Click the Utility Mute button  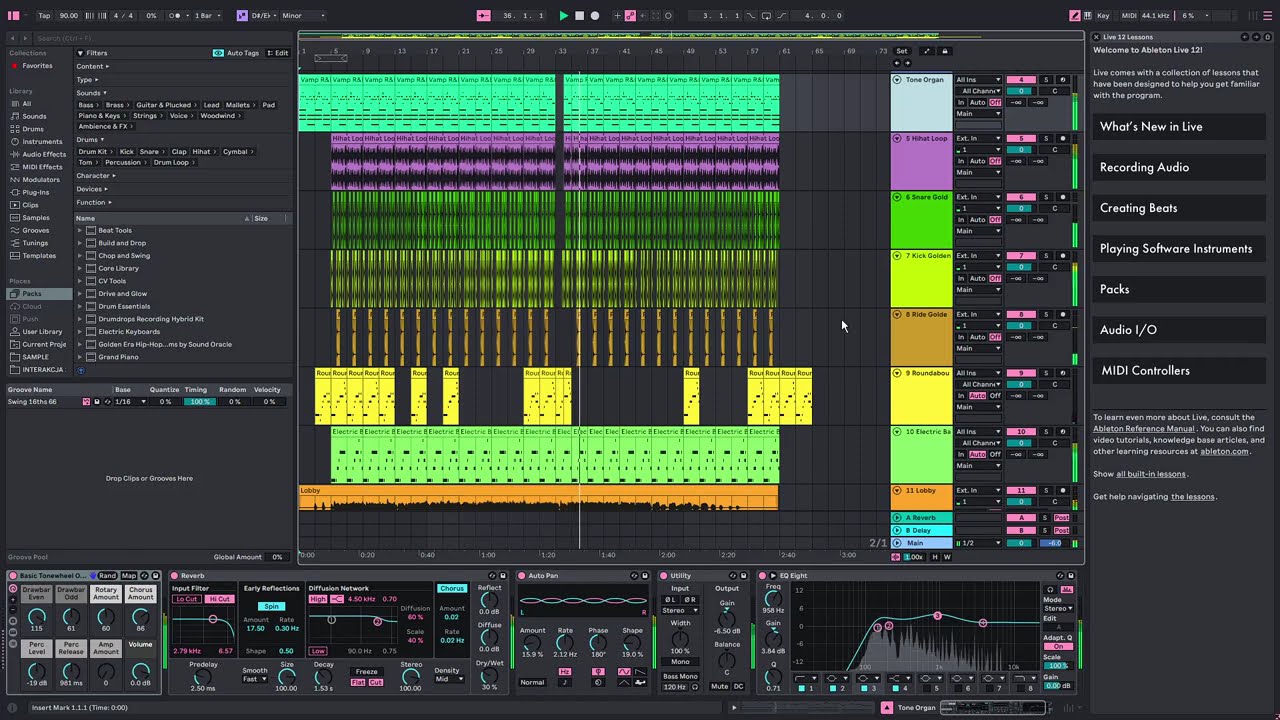click(720, 687)
